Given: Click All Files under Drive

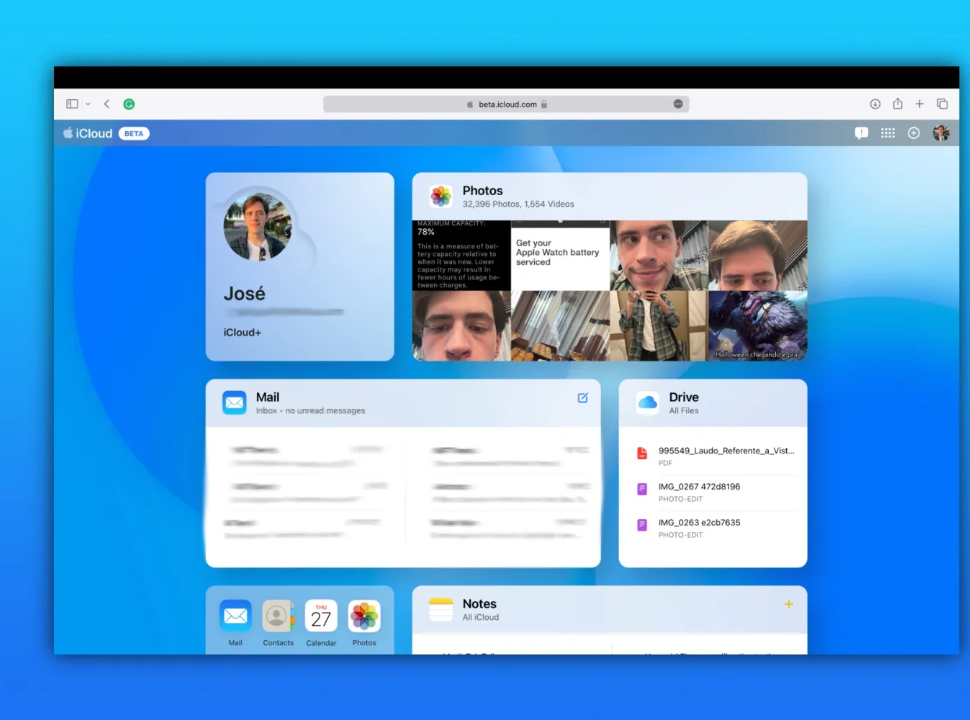Looking at the screenshot, I should (684, 411).
